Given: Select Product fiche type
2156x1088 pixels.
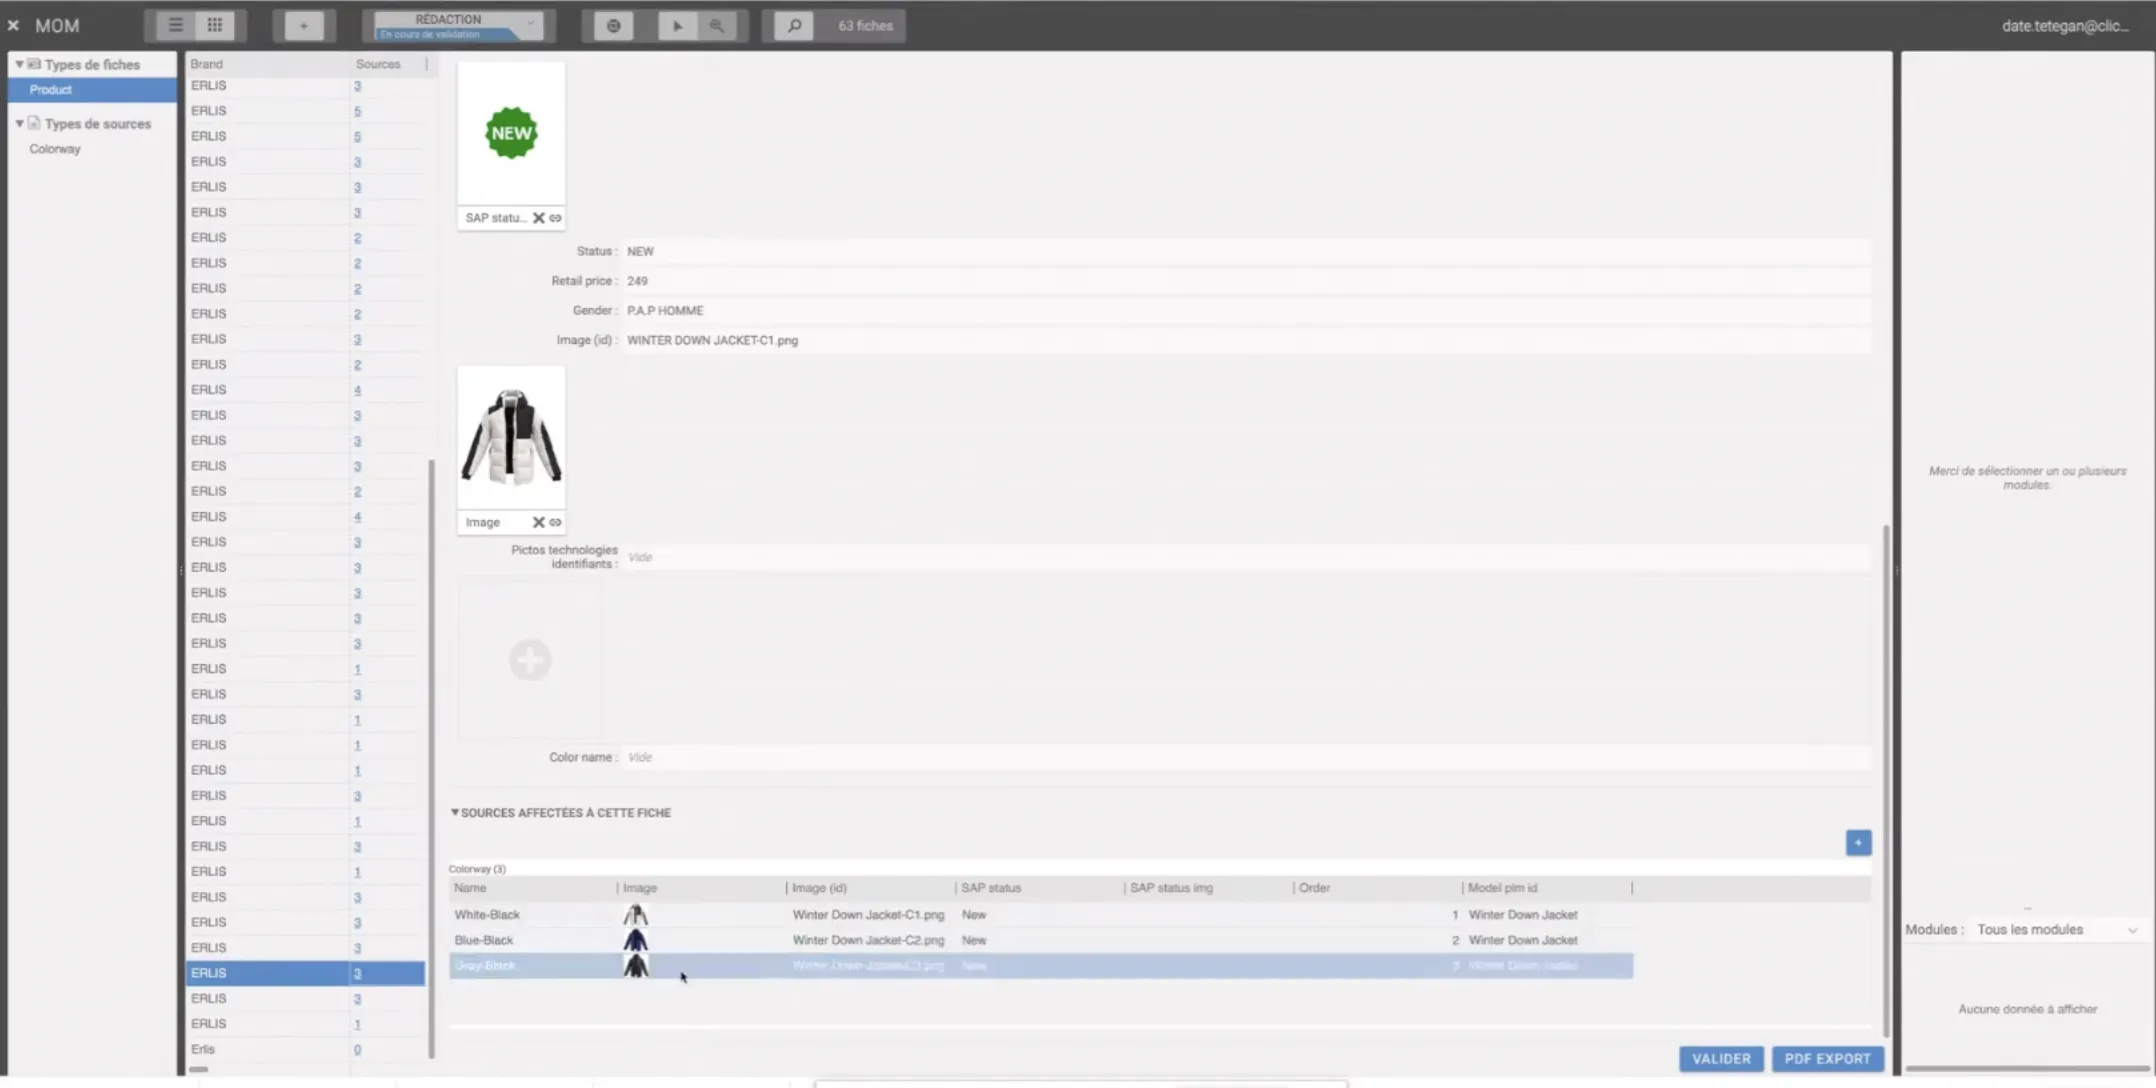Looking at the screenshot, I should click(x=51, y=90).
